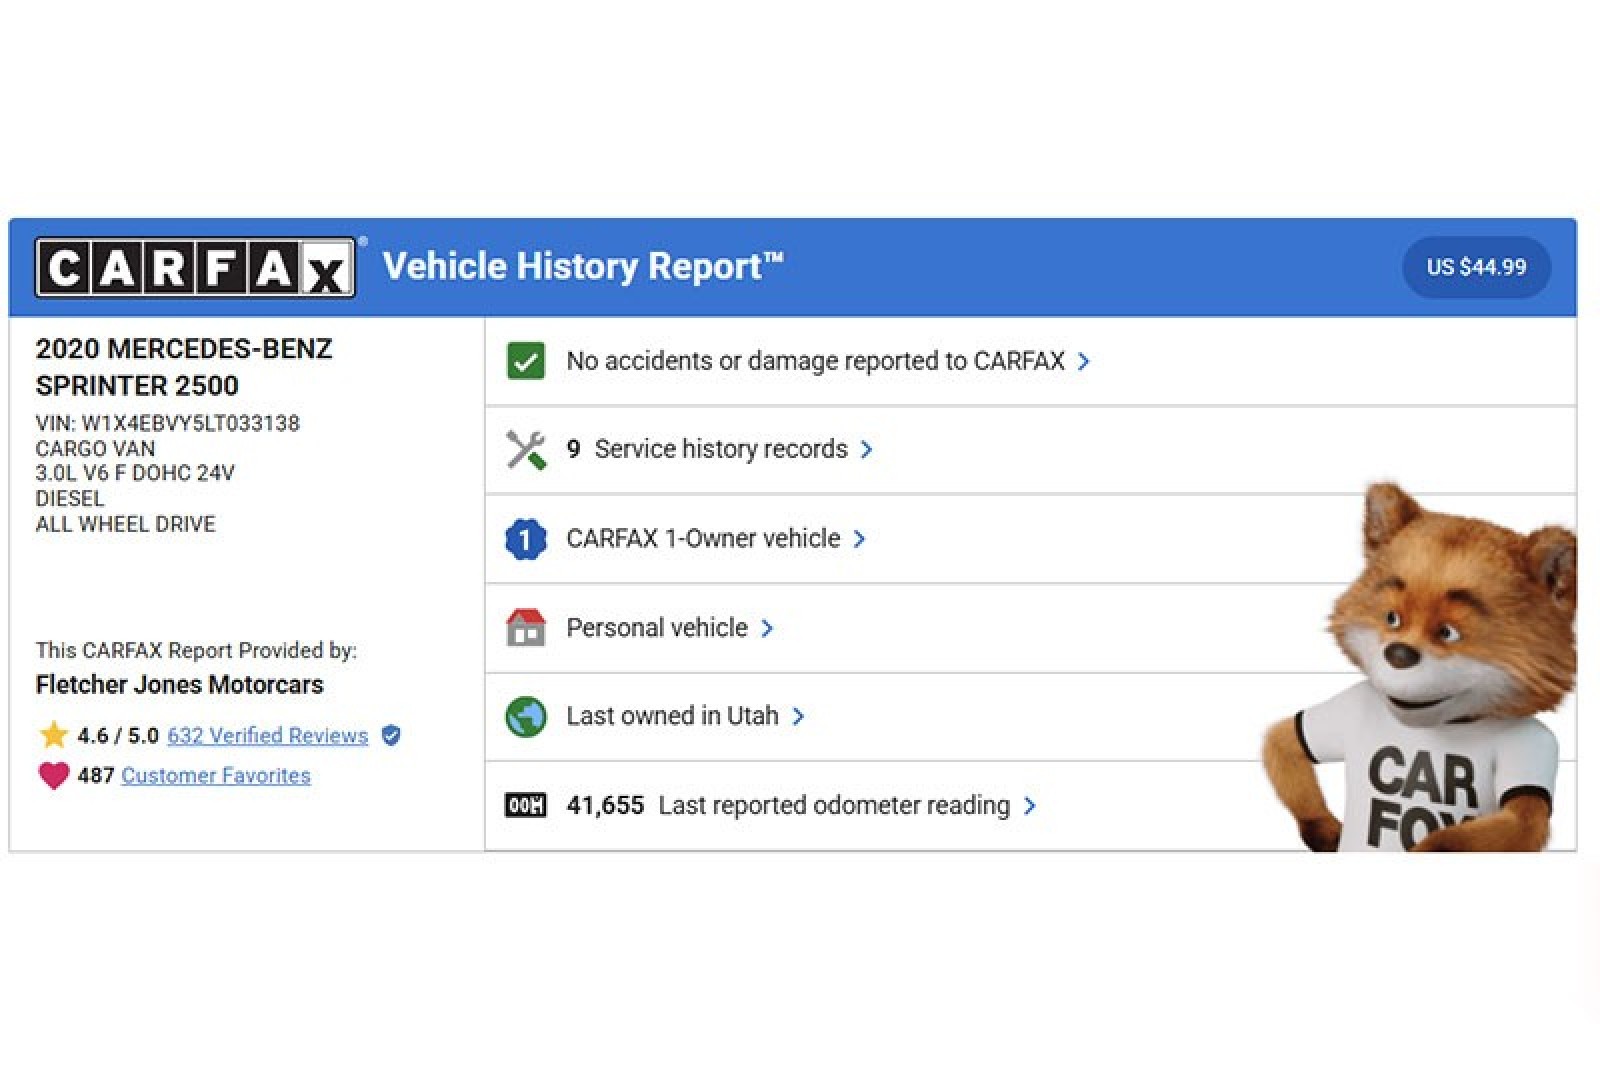
Task: Open the Personal vehicle row
Action: (x=656, y=628)
